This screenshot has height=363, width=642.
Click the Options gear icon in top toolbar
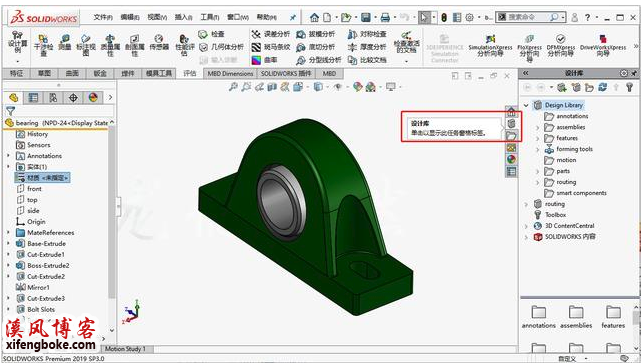[469, 17]
